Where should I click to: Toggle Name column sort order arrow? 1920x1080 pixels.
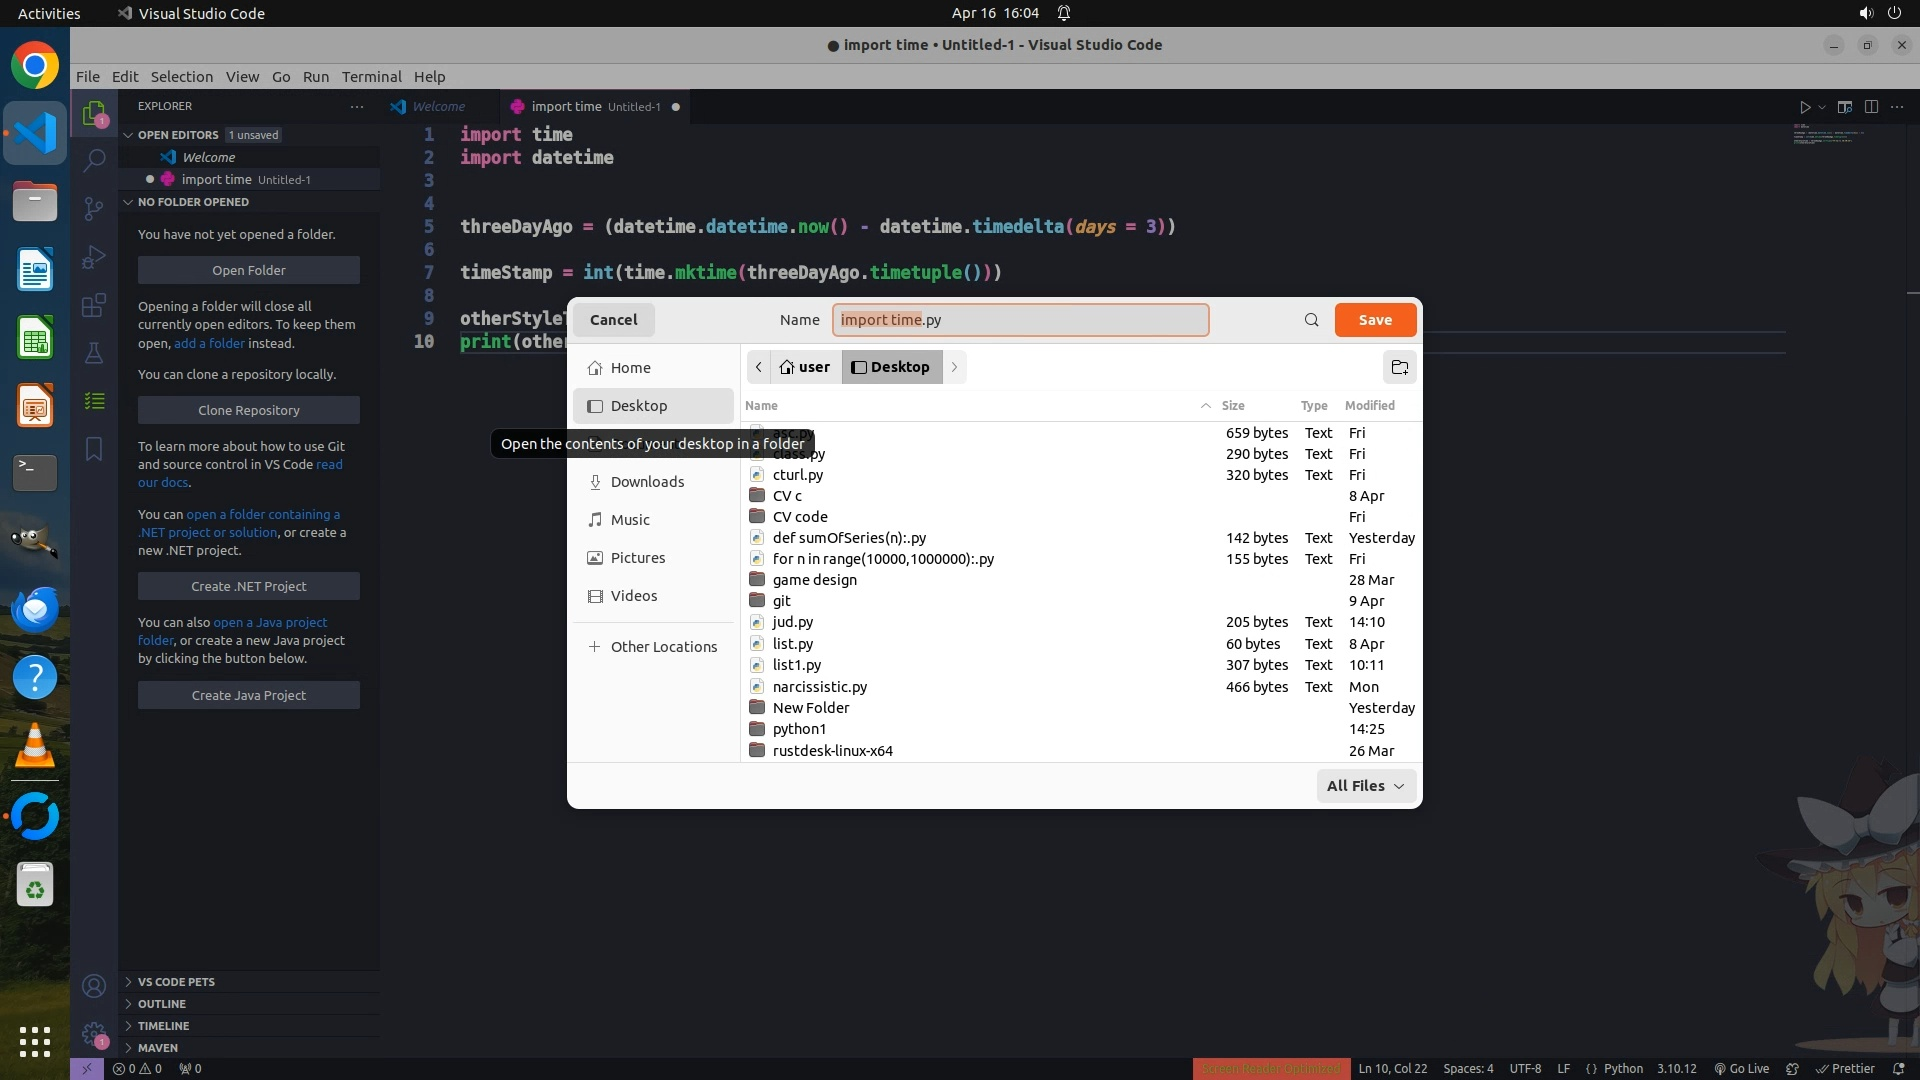coord(1205,406)
